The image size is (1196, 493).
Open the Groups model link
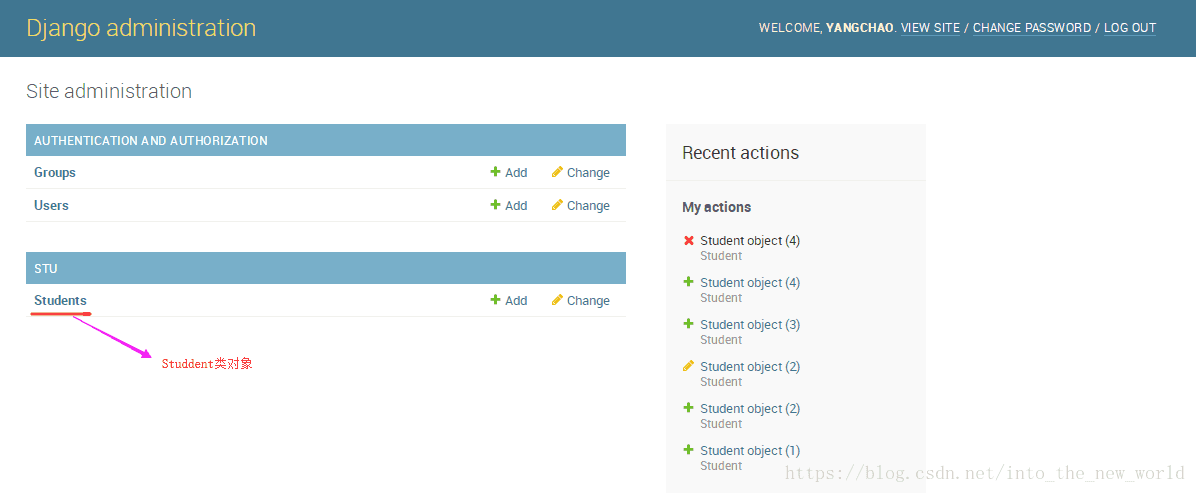tap(55, 172)
